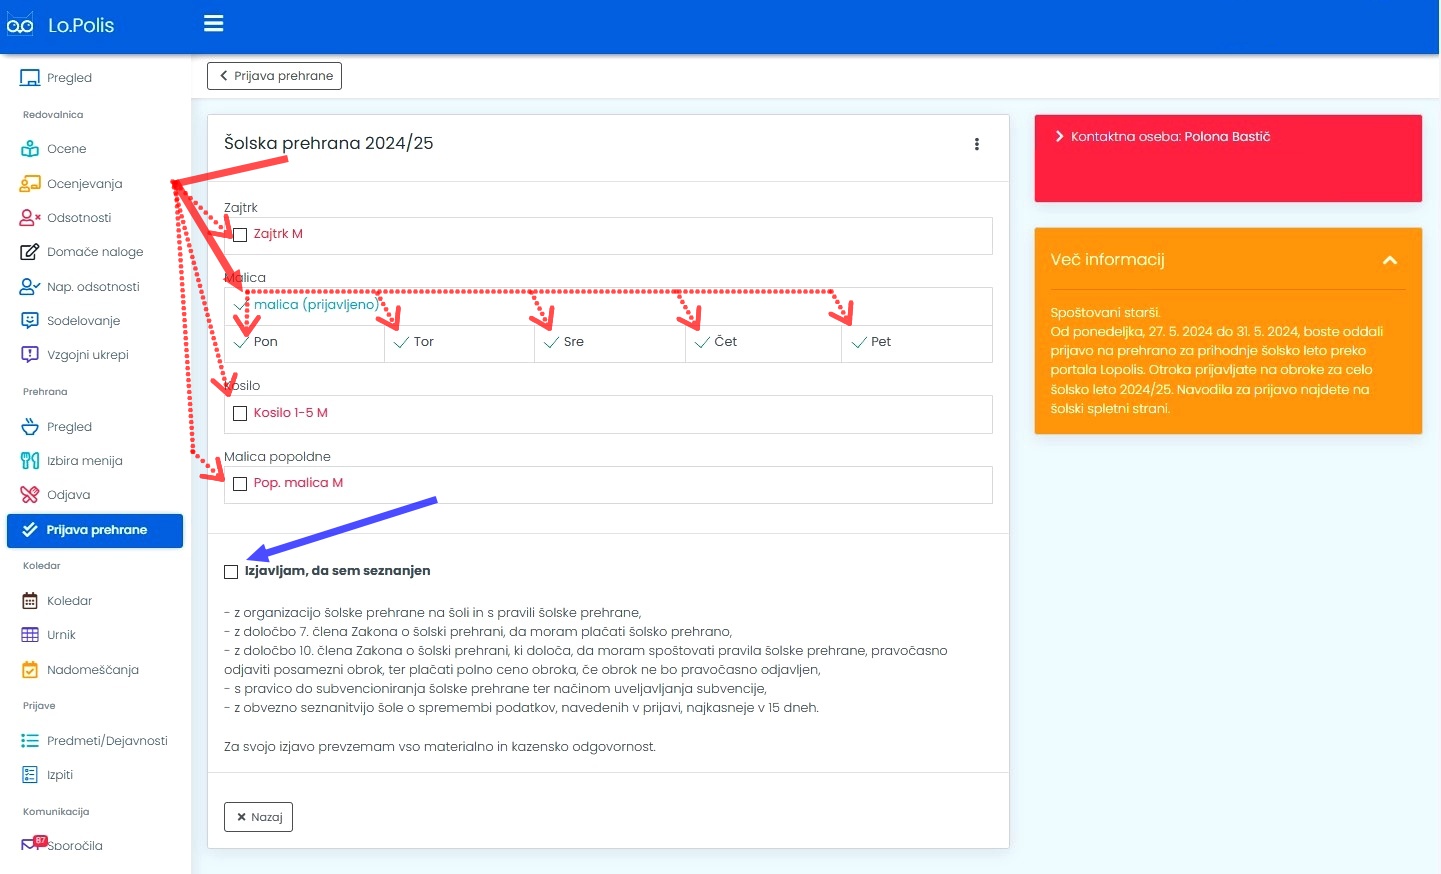The image size is (1441, 874).
Task: Open the Predmeti/Dejavnosti sidebar item
Action: coord(107,741)
